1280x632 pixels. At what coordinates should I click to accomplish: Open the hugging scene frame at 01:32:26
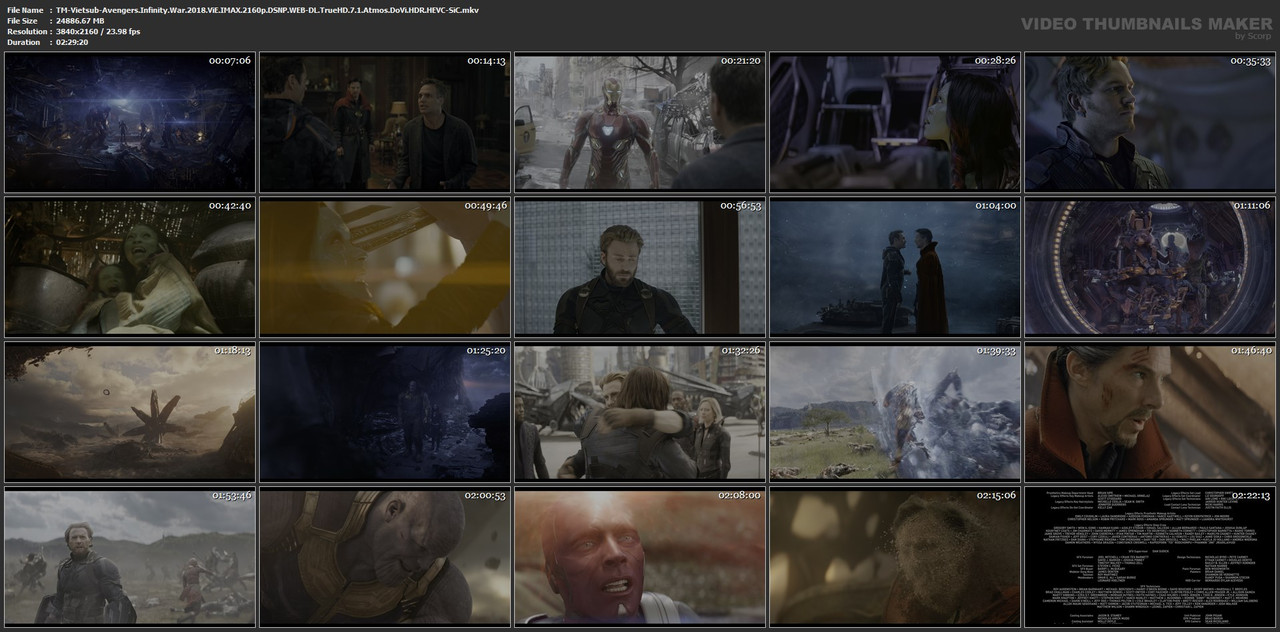click(x=640, y=412)
